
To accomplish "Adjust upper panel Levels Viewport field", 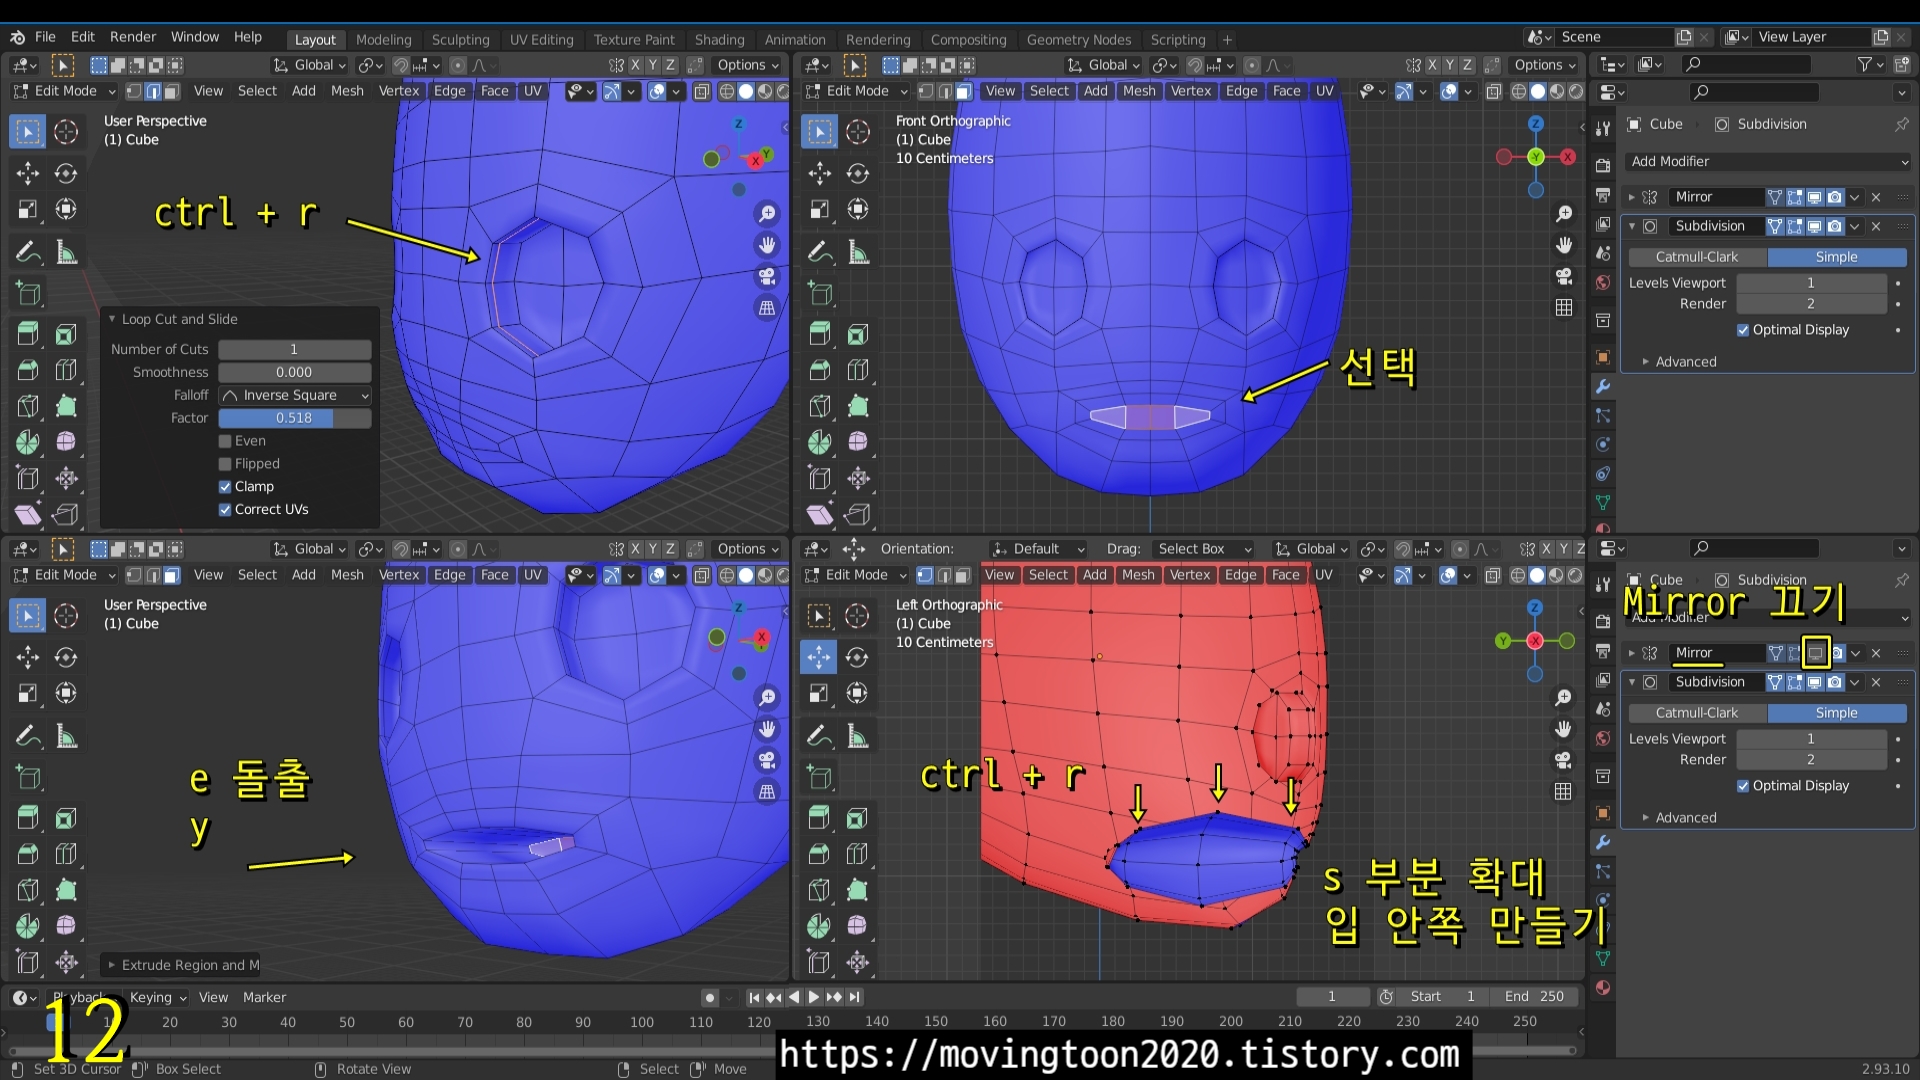I will coord(1811,283).
